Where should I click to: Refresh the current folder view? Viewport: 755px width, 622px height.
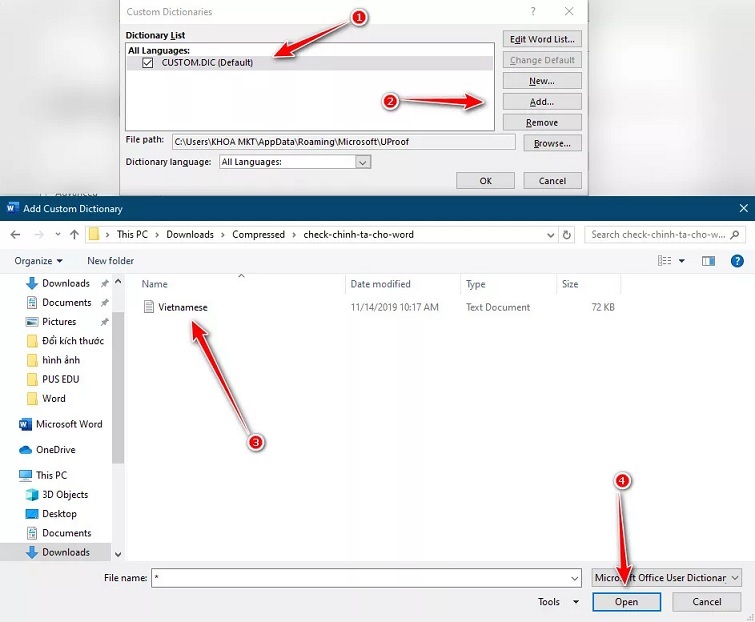tap(568, 235)
